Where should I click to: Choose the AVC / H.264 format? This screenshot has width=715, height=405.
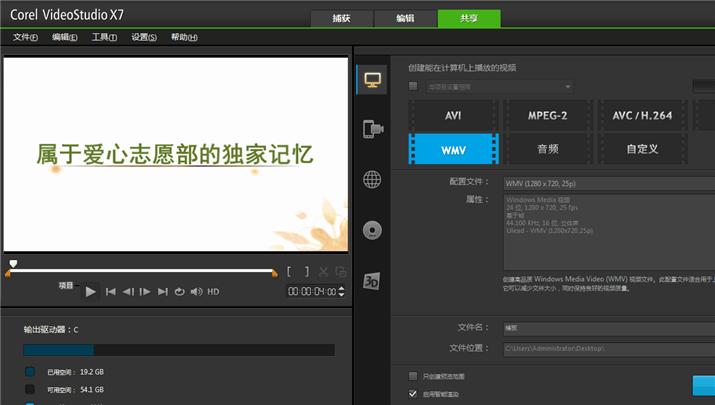(642, 115)
